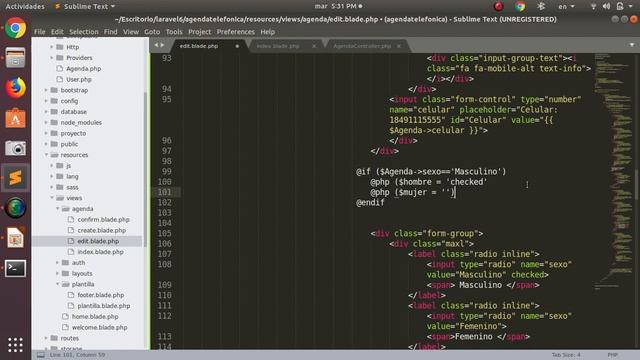Open the Help menu
The width and height of the screenshot is (640, 360).
[267, 32]
